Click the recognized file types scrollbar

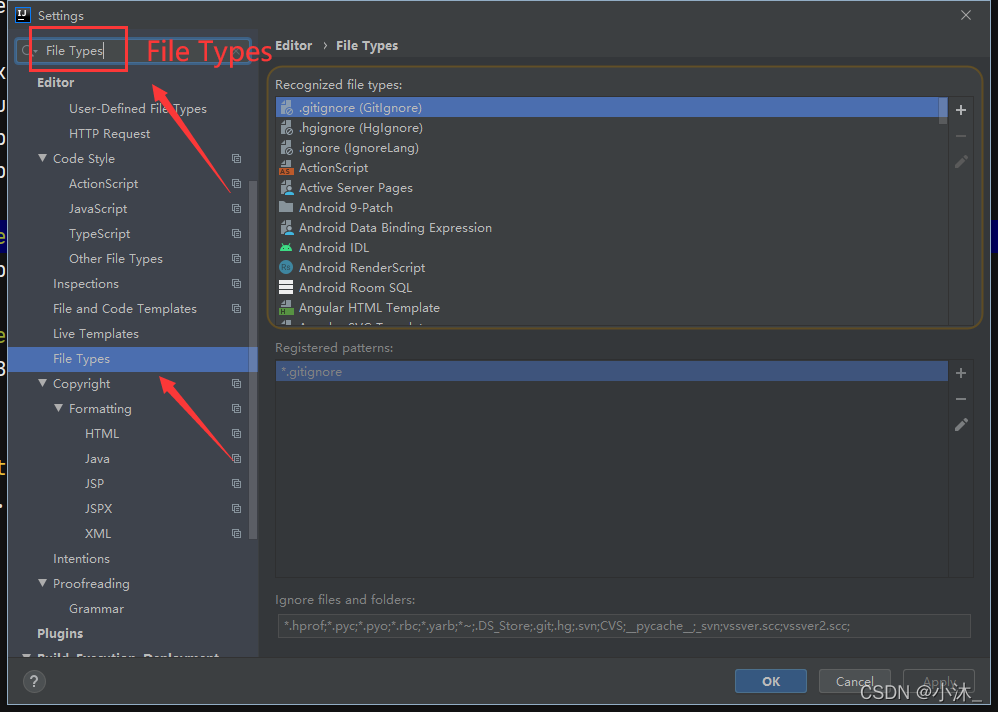point(943,110)
